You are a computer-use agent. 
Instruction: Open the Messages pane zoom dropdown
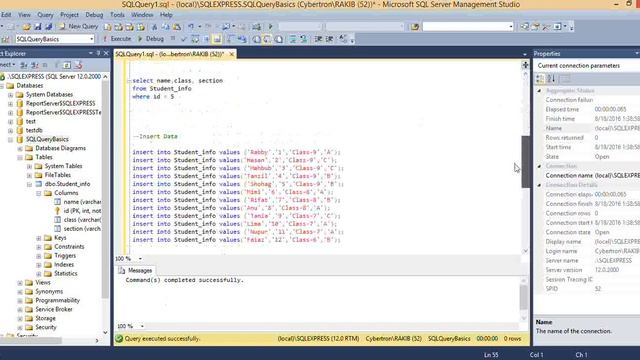point(142,326)
